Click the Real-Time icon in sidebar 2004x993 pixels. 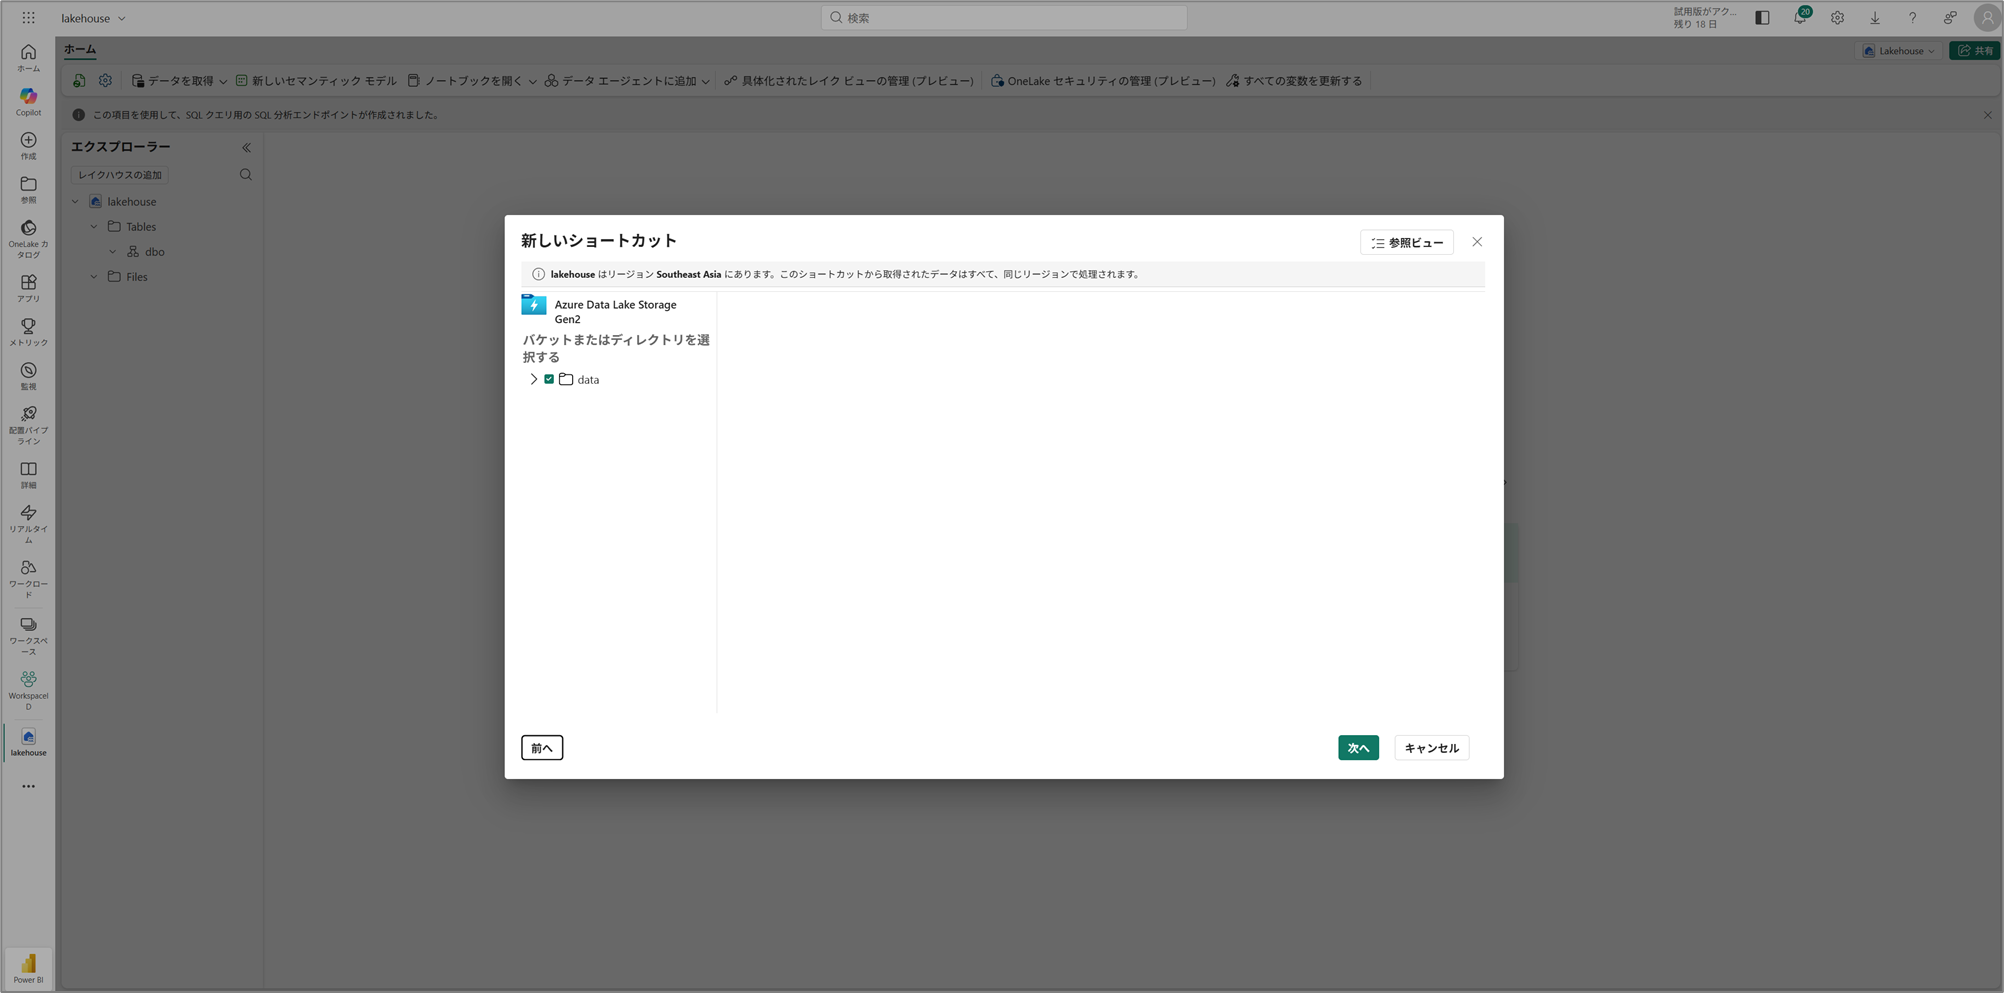point(28,523)
